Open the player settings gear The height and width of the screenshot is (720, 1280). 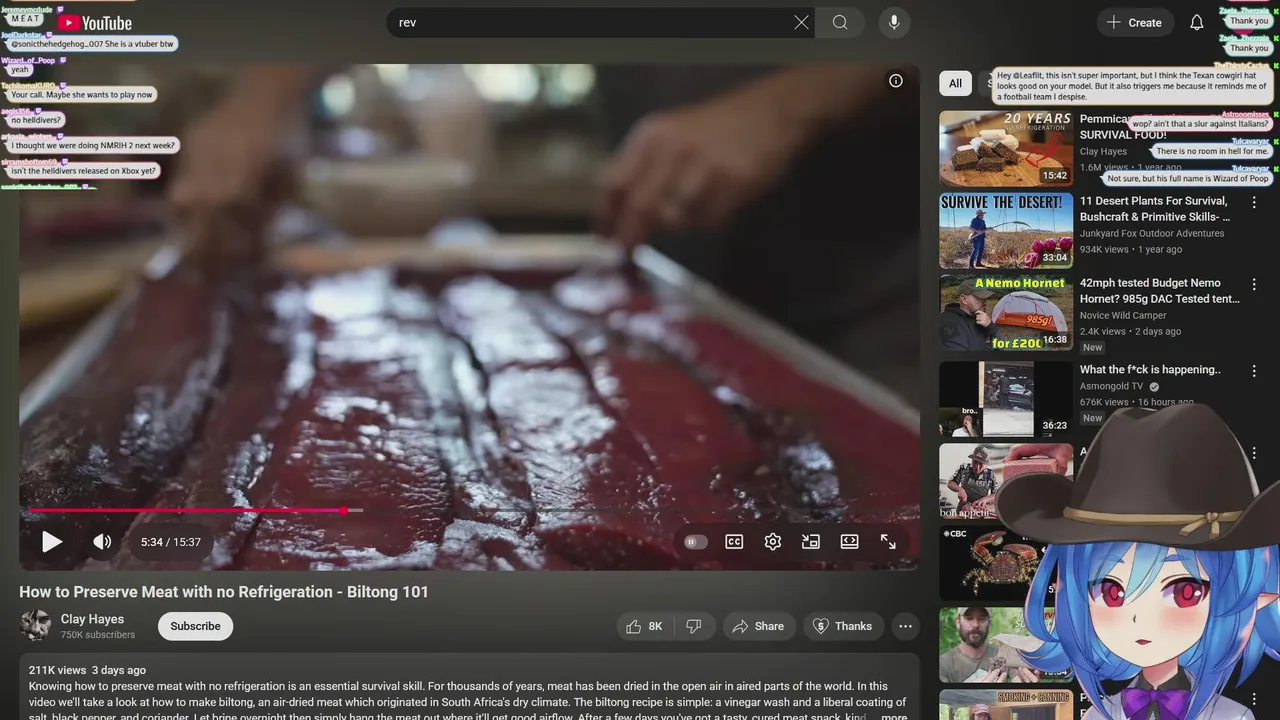(772, 542)
